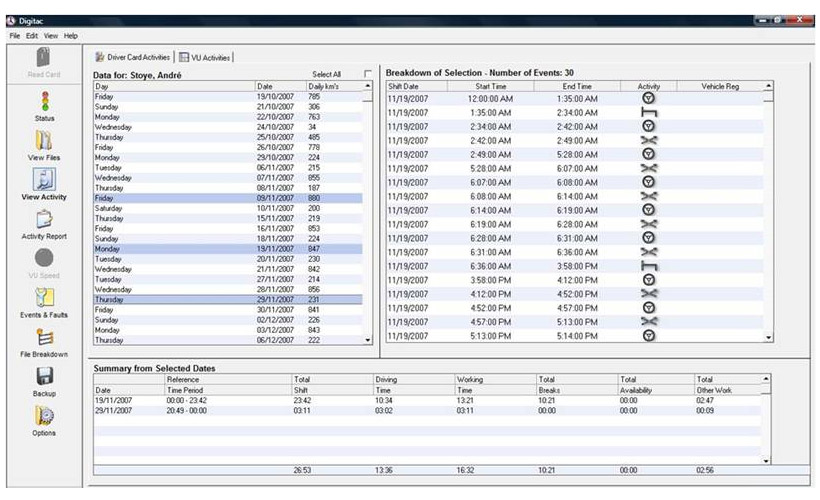
Task: Click driving icon in 12:00:00 AM row
Action: [x=648, y=98]
